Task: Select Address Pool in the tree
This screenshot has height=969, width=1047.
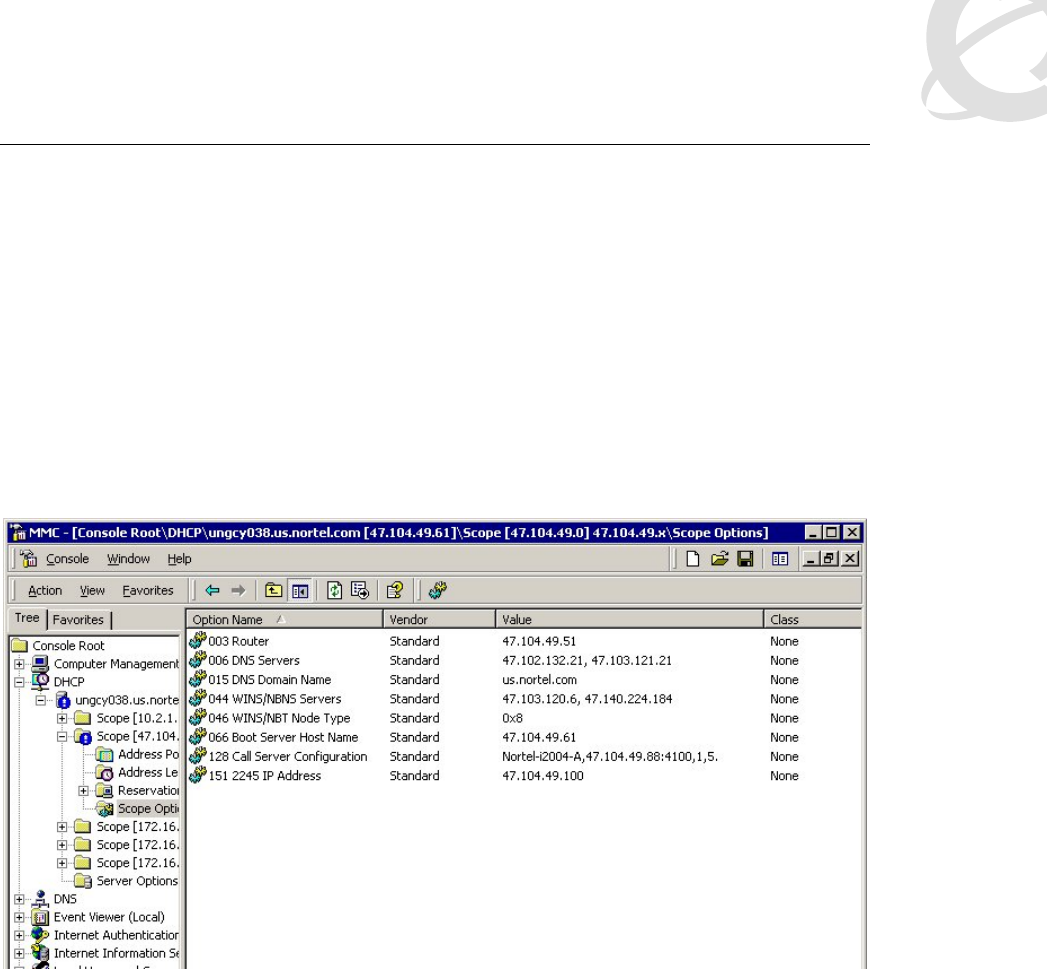Action: coord(148,754)
